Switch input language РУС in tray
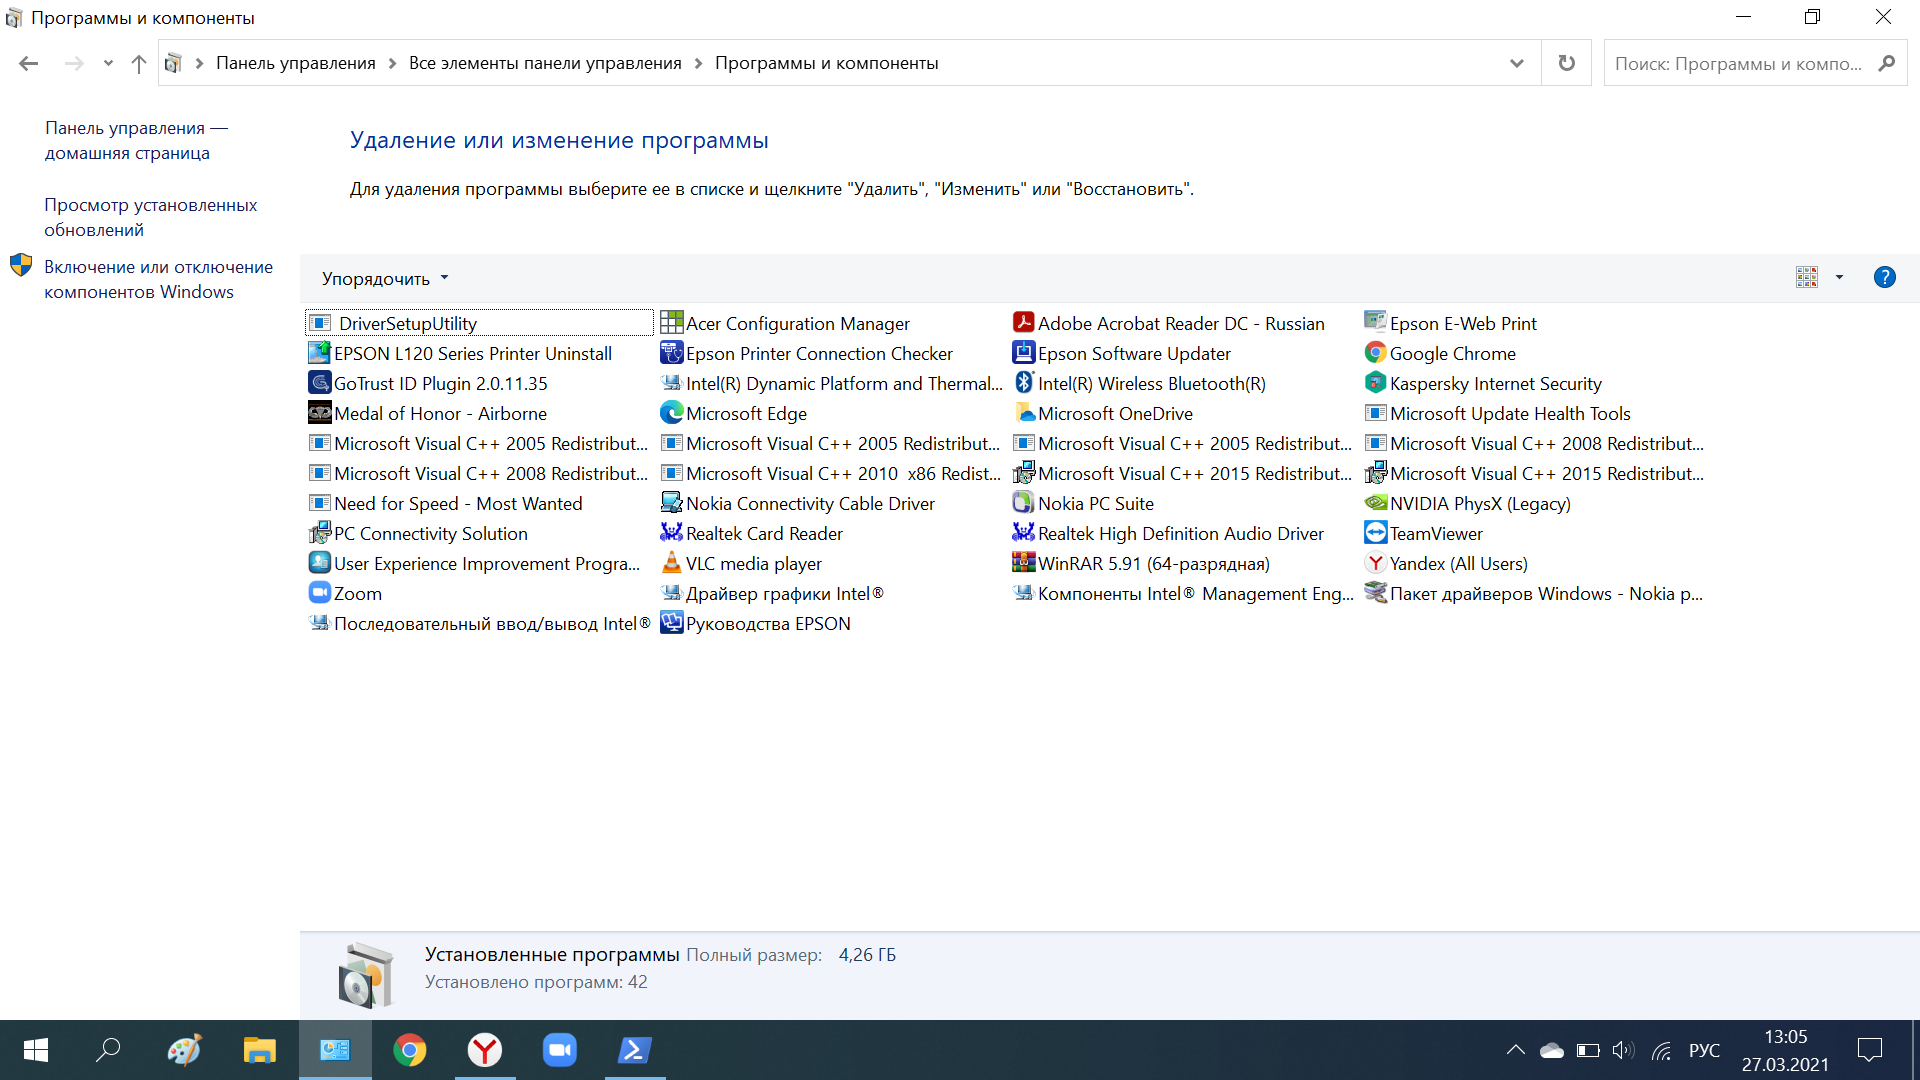Screen dimensions: 1920x1080 point(1704,1050)
